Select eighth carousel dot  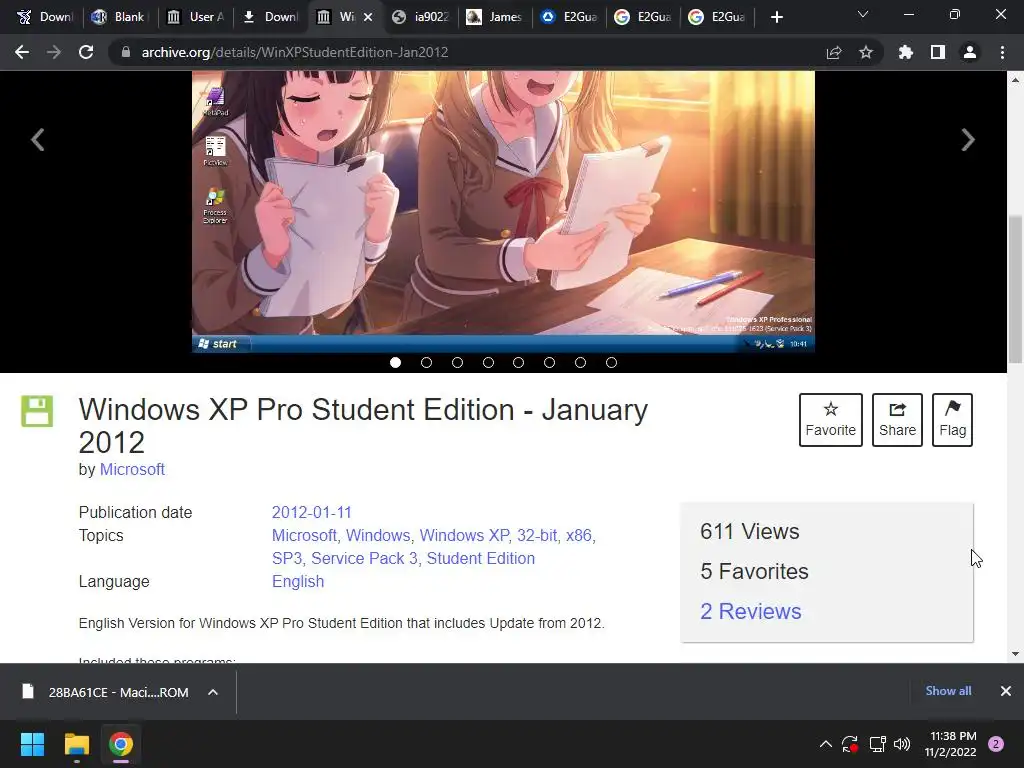(611, 362)
